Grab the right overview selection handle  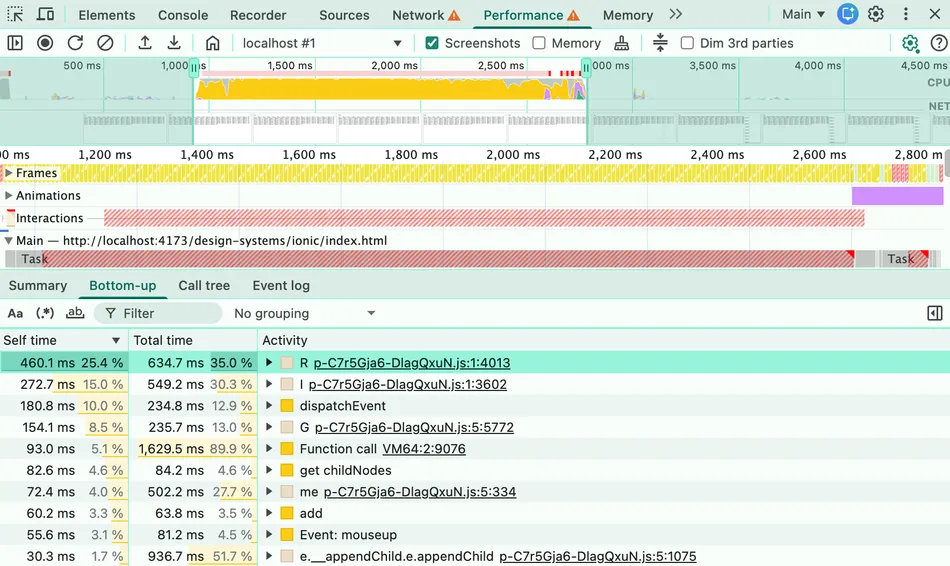(x=586, y=68)
